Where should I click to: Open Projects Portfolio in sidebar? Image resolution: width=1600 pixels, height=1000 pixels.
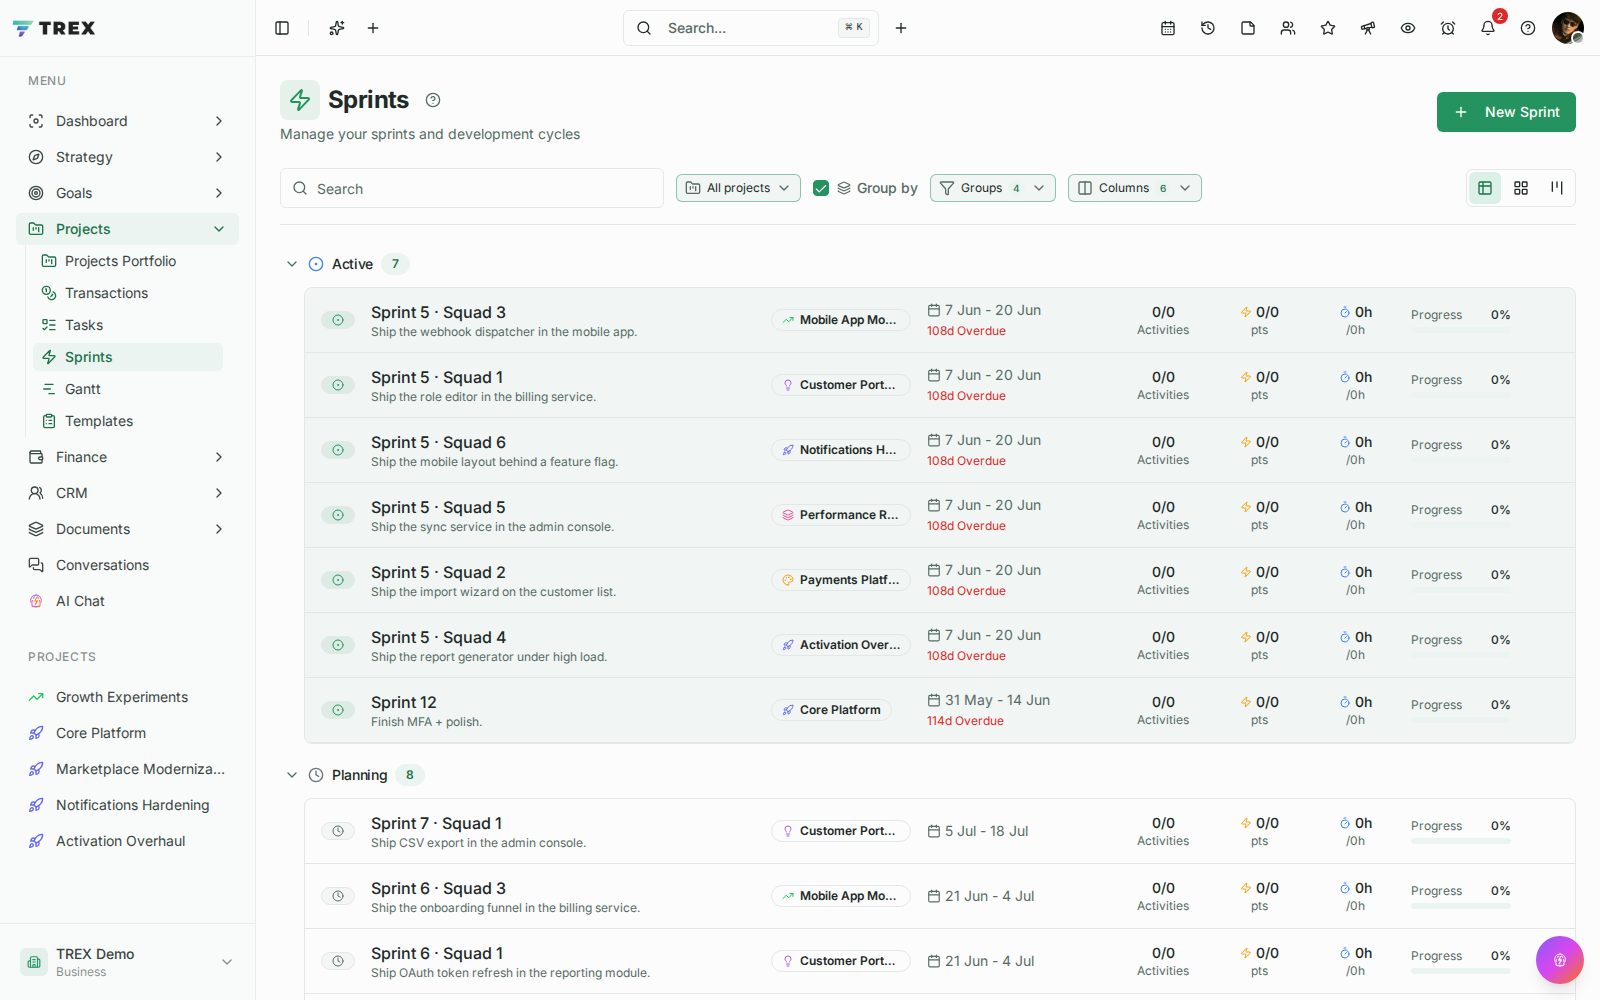tap(128, 261)
